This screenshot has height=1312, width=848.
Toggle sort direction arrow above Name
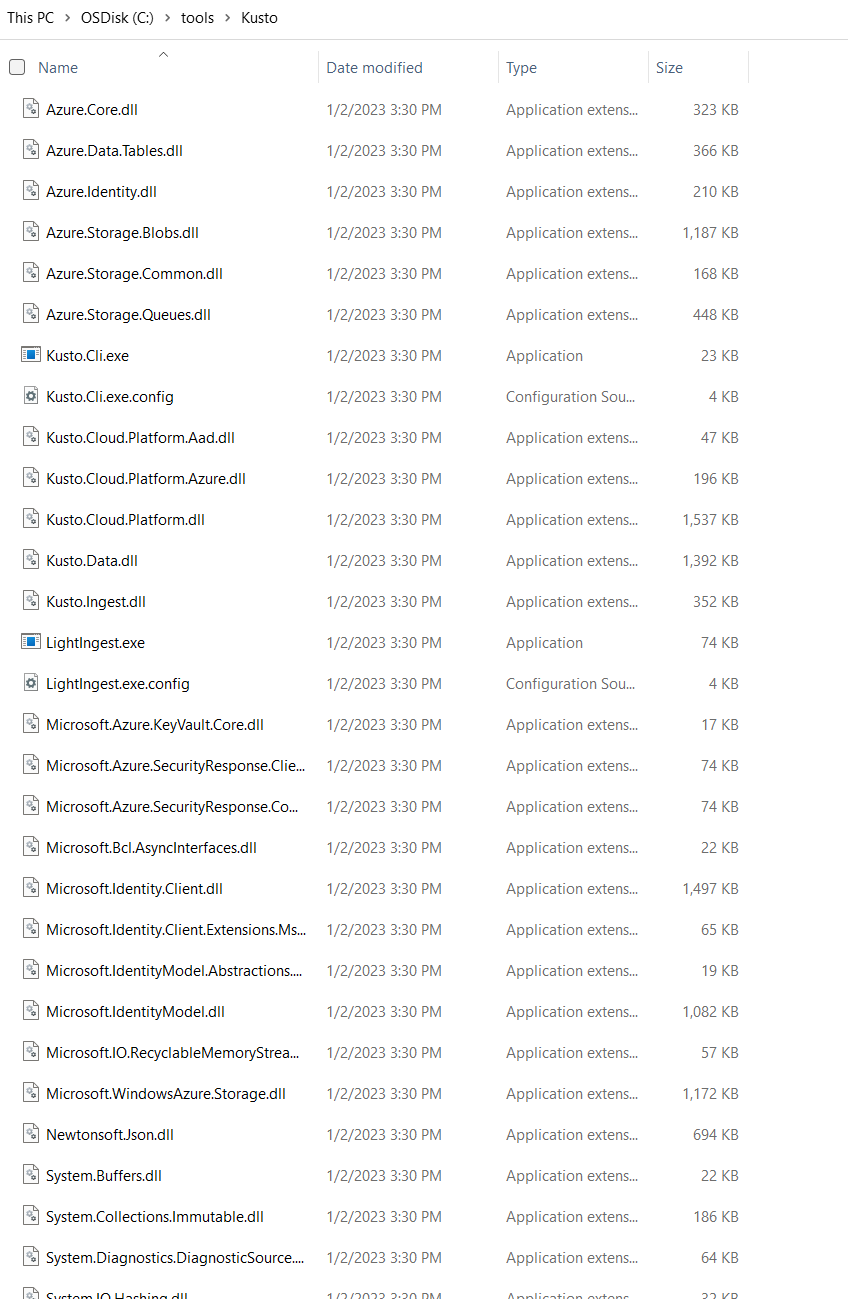point(163,54)
